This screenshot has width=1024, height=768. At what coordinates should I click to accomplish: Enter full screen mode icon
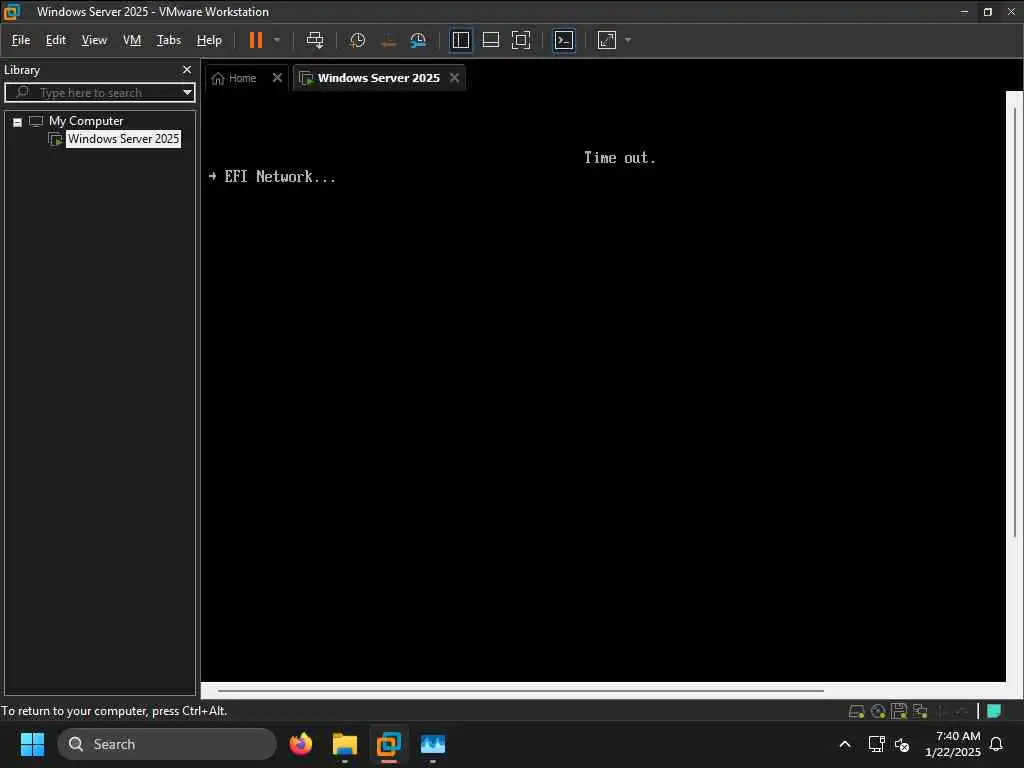tap(520, 40)
